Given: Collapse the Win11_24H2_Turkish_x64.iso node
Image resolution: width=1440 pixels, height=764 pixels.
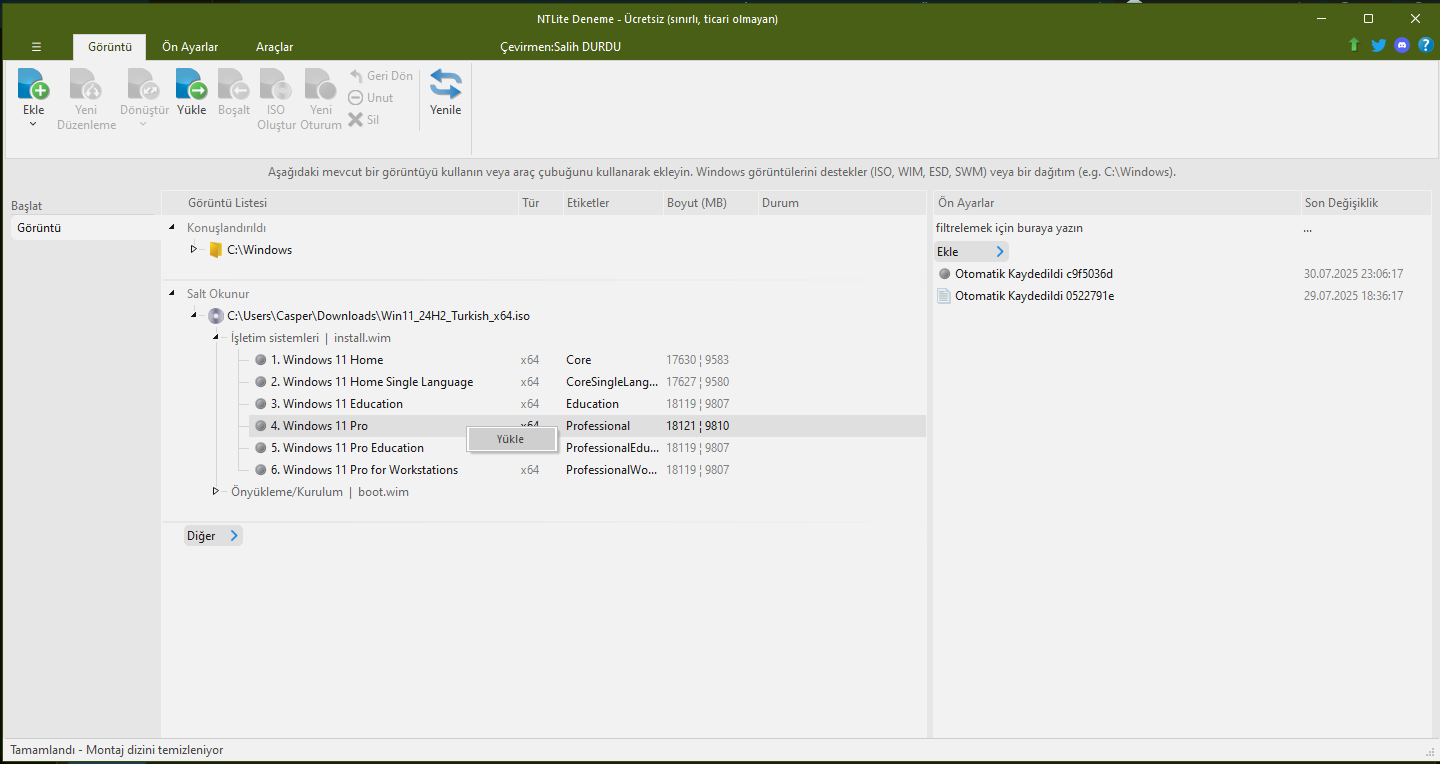Looking at the screenshot, I should pos(193,316).
